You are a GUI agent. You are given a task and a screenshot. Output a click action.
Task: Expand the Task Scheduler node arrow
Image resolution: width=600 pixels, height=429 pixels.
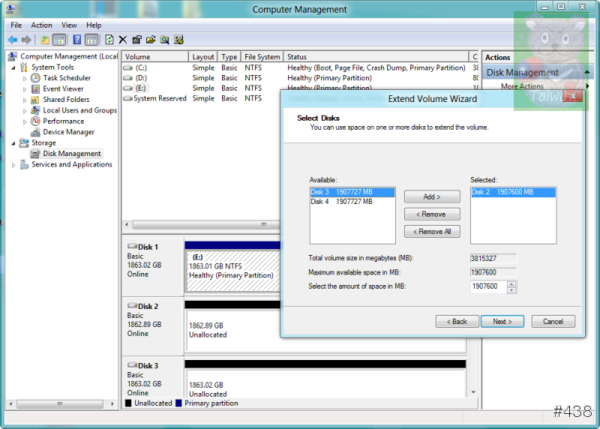tap(25, 78)
